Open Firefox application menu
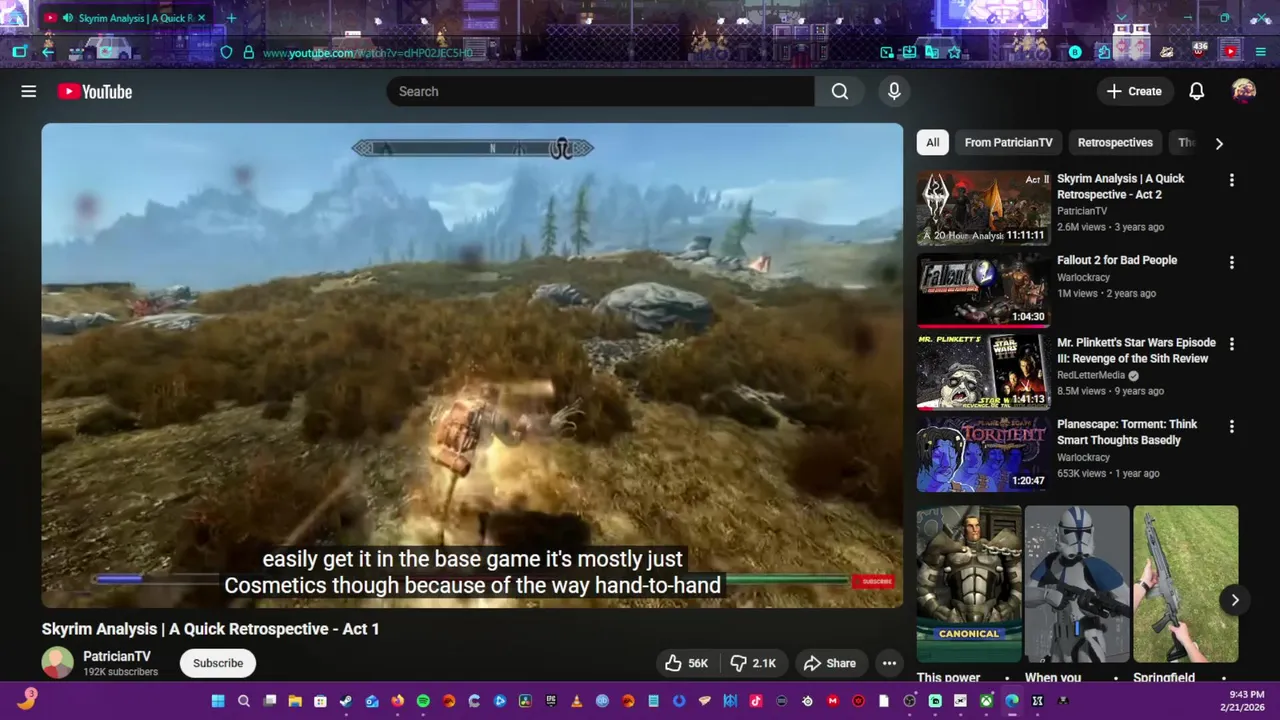Viewport: 1280px width, 720px height. pos(1260,52)
